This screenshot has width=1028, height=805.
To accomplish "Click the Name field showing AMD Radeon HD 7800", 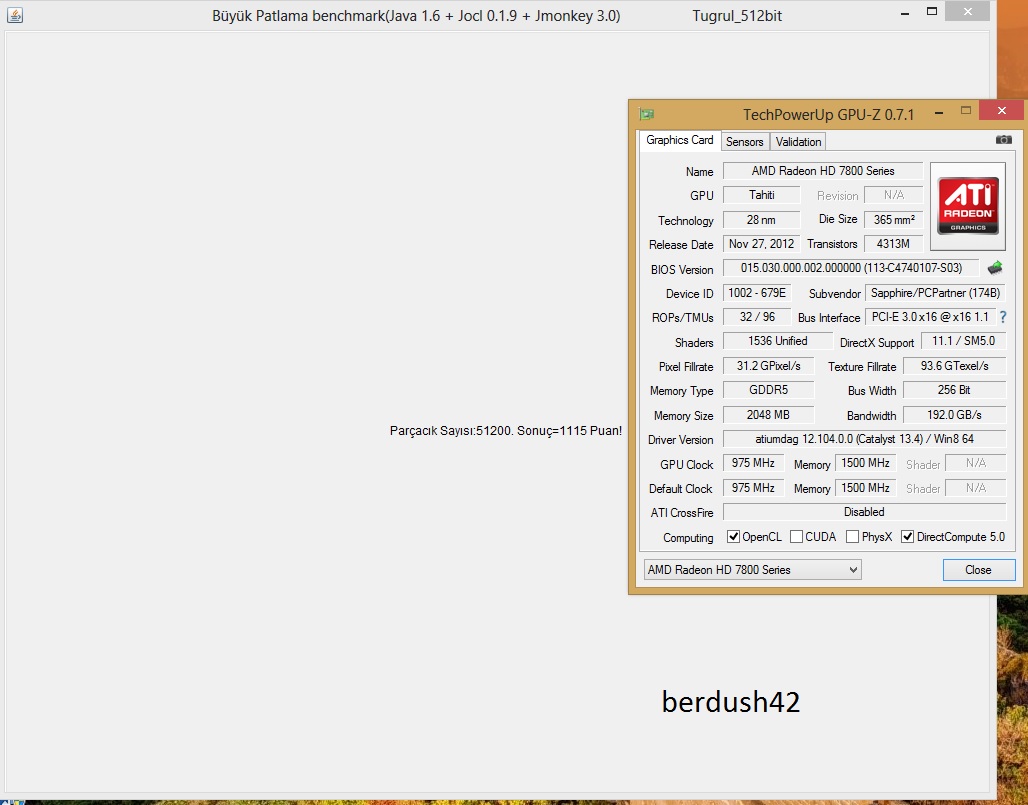I will click(x=823, y=171).
